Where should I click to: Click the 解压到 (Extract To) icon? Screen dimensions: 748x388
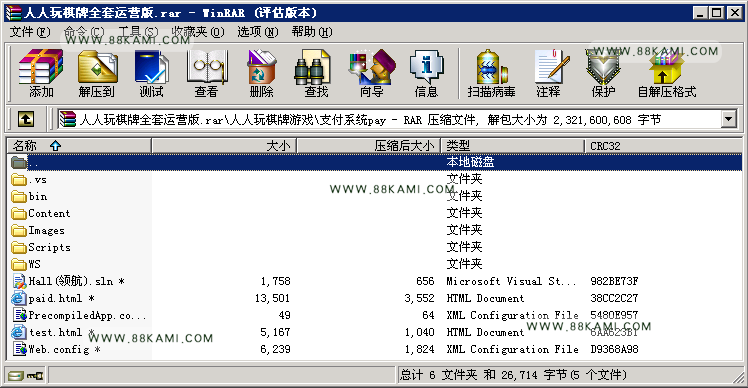click(x=97, y=73)
